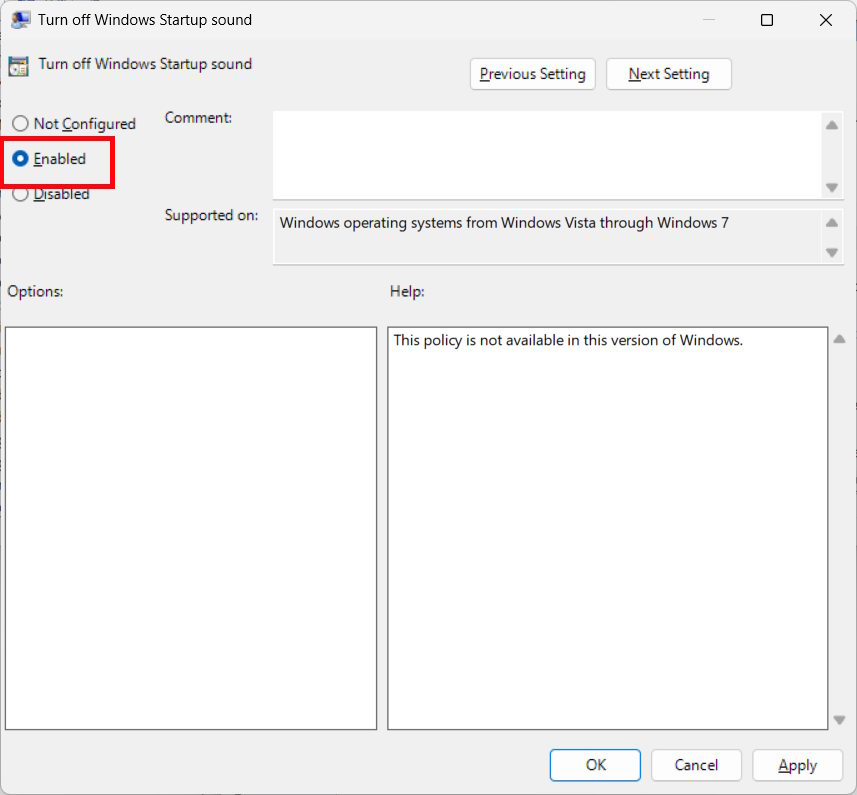
Task: Click the Help pane scroll-up arrow
Action: 839,338
